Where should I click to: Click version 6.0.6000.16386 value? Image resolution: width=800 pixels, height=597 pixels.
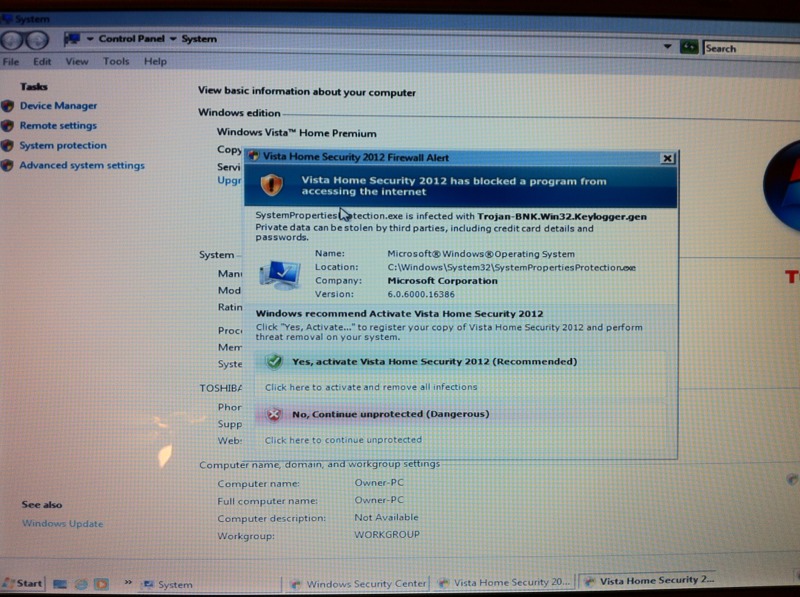click(421, 294)
